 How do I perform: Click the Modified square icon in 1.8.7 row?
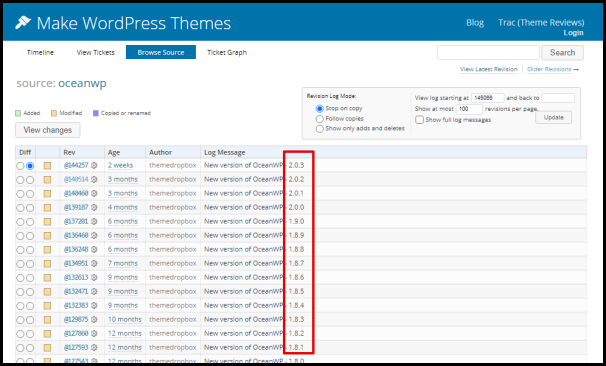[x=47, y=264]
